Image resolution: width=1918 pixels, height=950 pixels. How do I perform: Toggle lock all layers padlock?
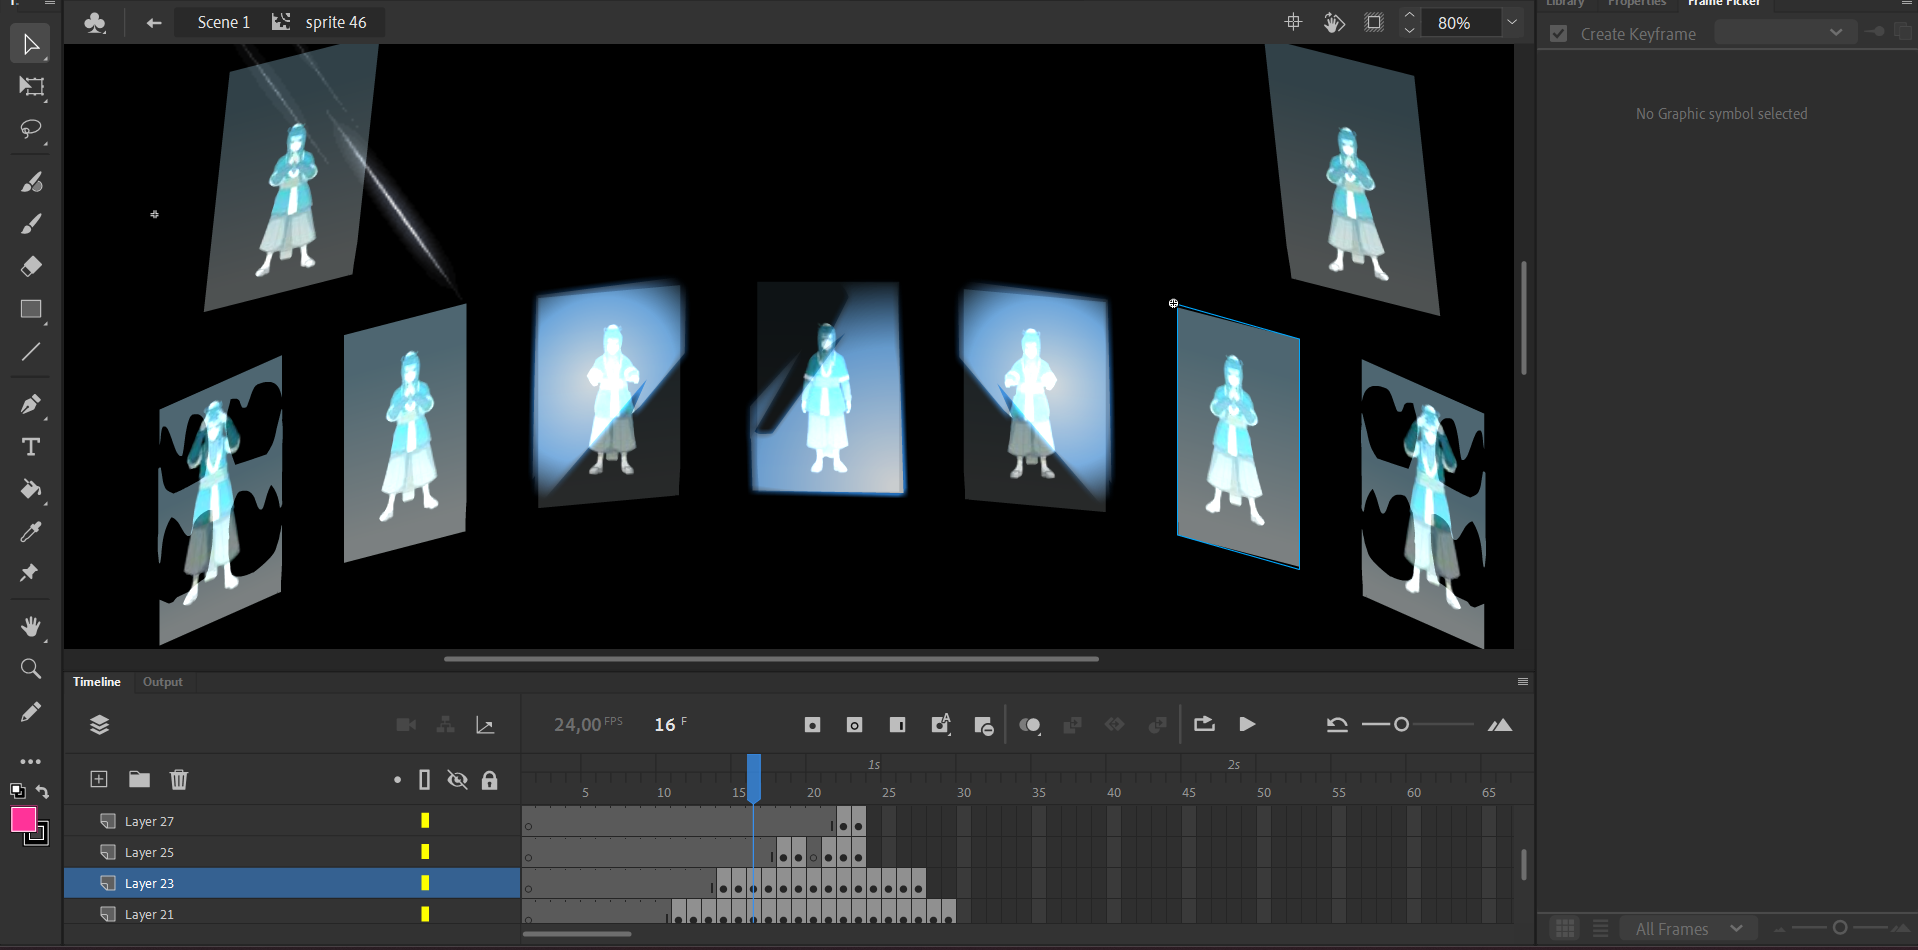coord(489,780)
